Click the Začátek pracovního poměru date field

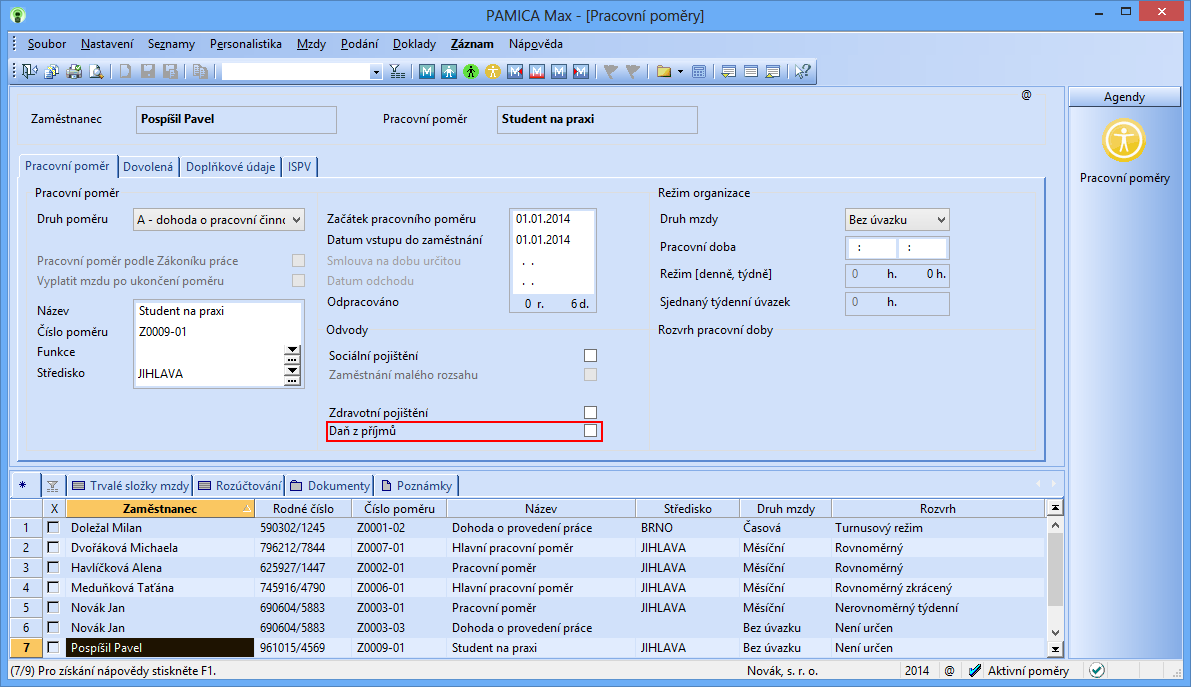[x=552, y=219]
